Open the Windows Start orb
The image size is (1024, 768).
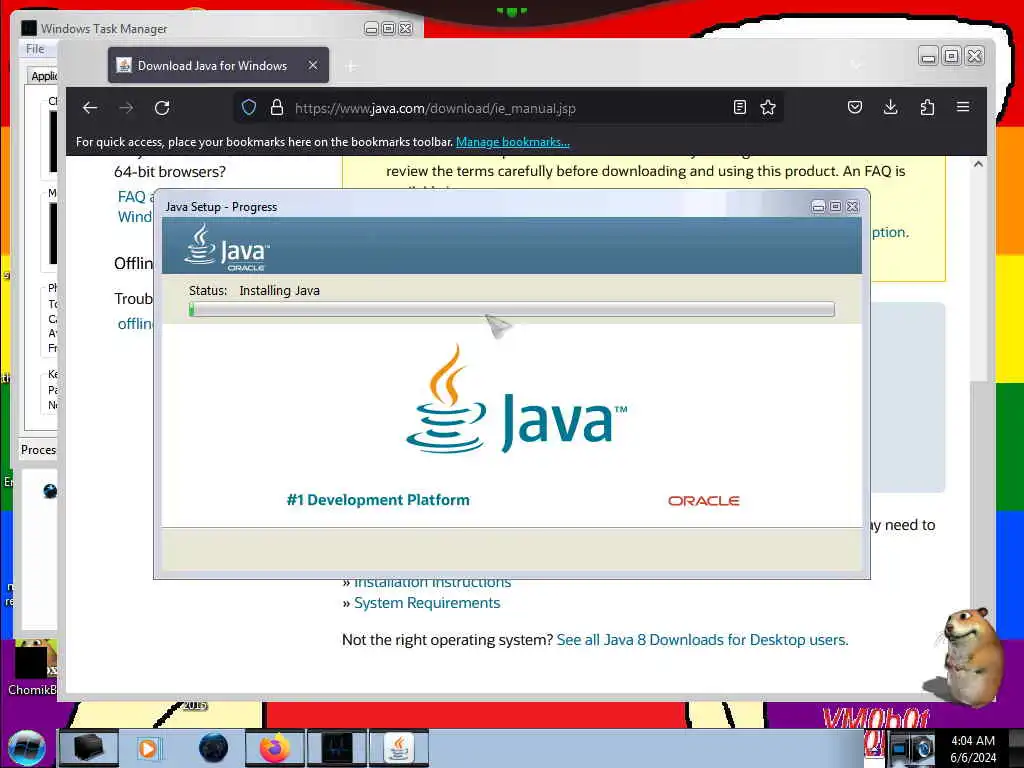point(27,748)
